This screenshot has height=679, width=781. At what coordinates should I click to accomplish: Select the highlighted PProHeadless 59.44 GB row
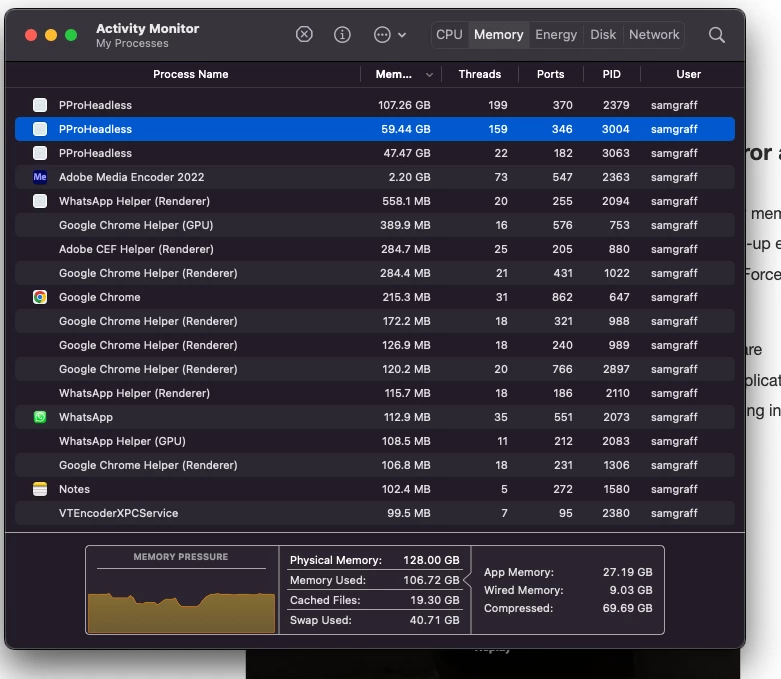[x=375, y=129]
